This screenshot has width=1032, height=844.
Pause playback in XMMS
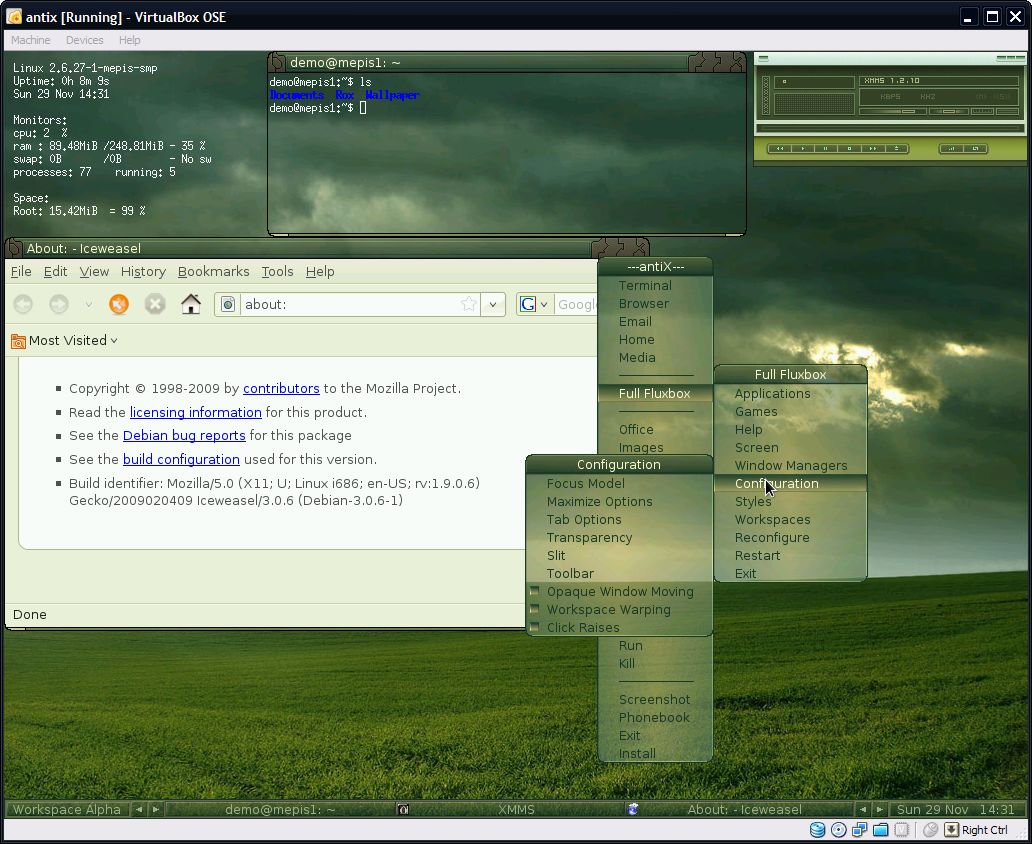coord(825,149)
